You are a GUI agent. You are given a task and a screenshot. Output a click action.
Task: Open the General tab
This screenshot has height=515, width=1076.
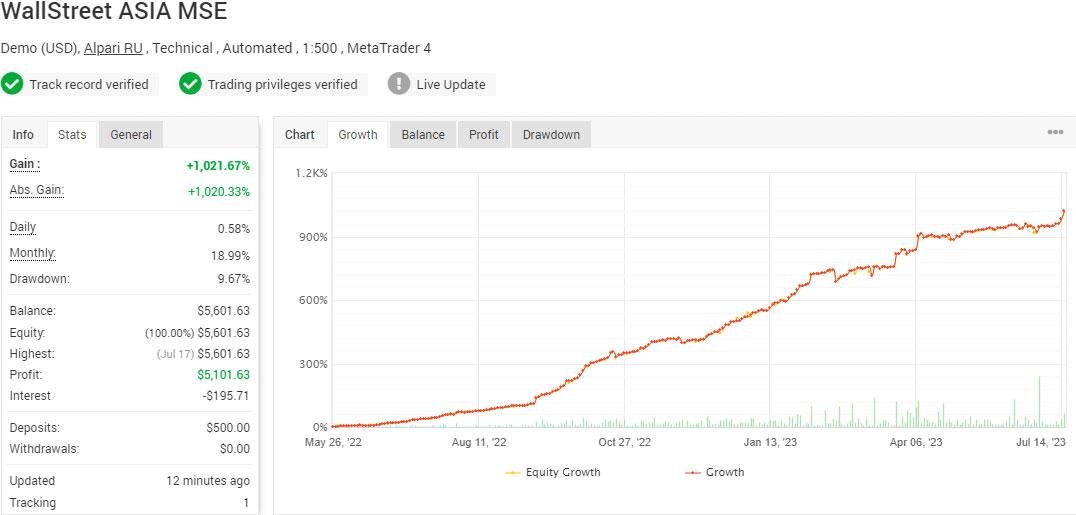point(131,135)
